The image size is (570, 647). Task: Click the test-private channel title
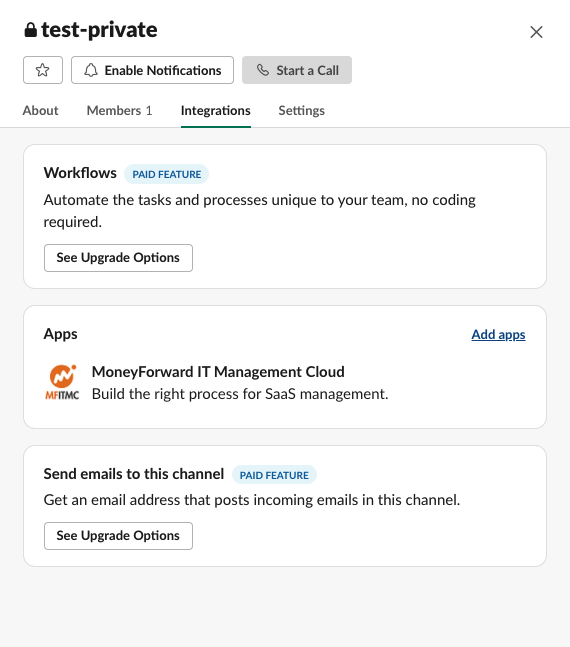[x=99, y=30]
